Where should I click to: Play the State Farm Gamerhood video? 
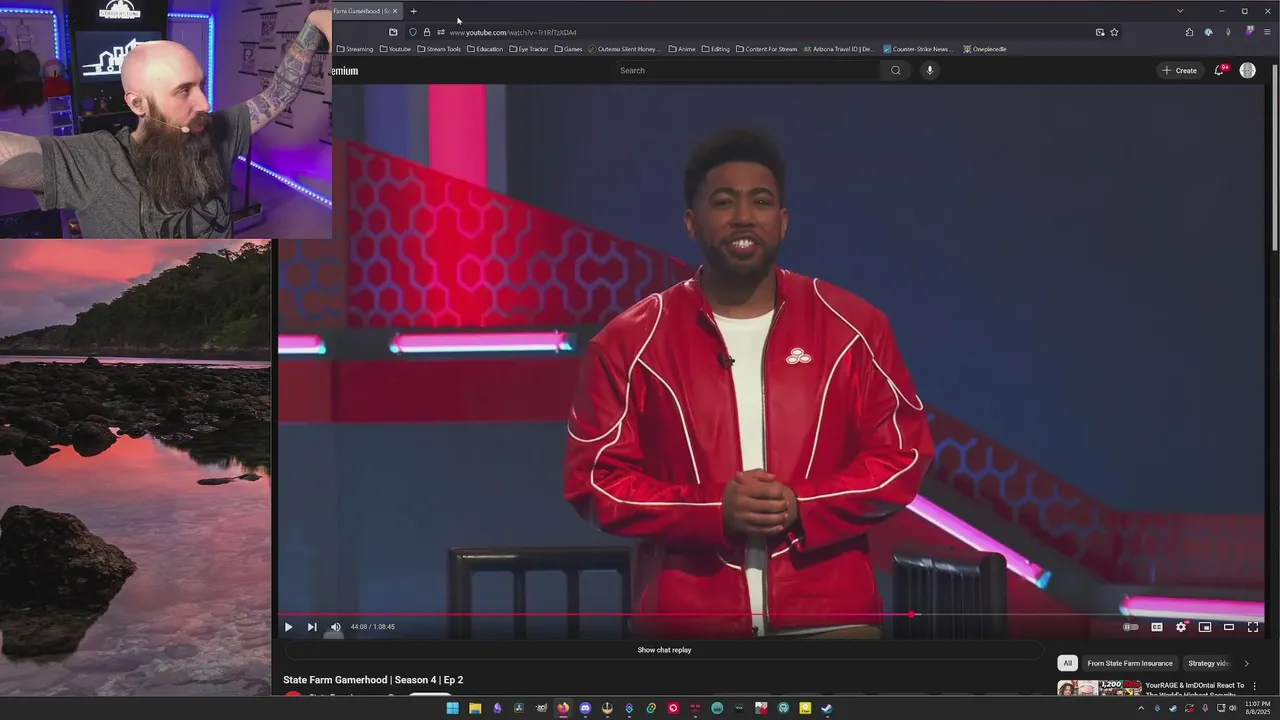(x=288, y=627)
